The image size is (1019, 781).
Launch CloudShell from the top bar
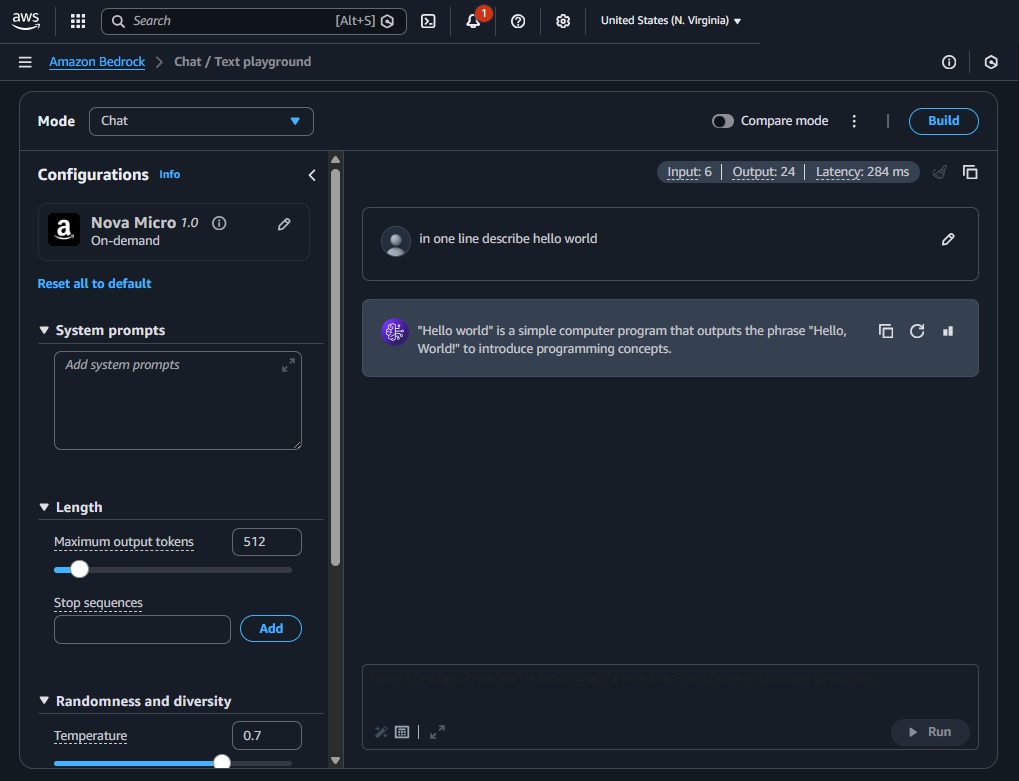click(x=428, y=21)
